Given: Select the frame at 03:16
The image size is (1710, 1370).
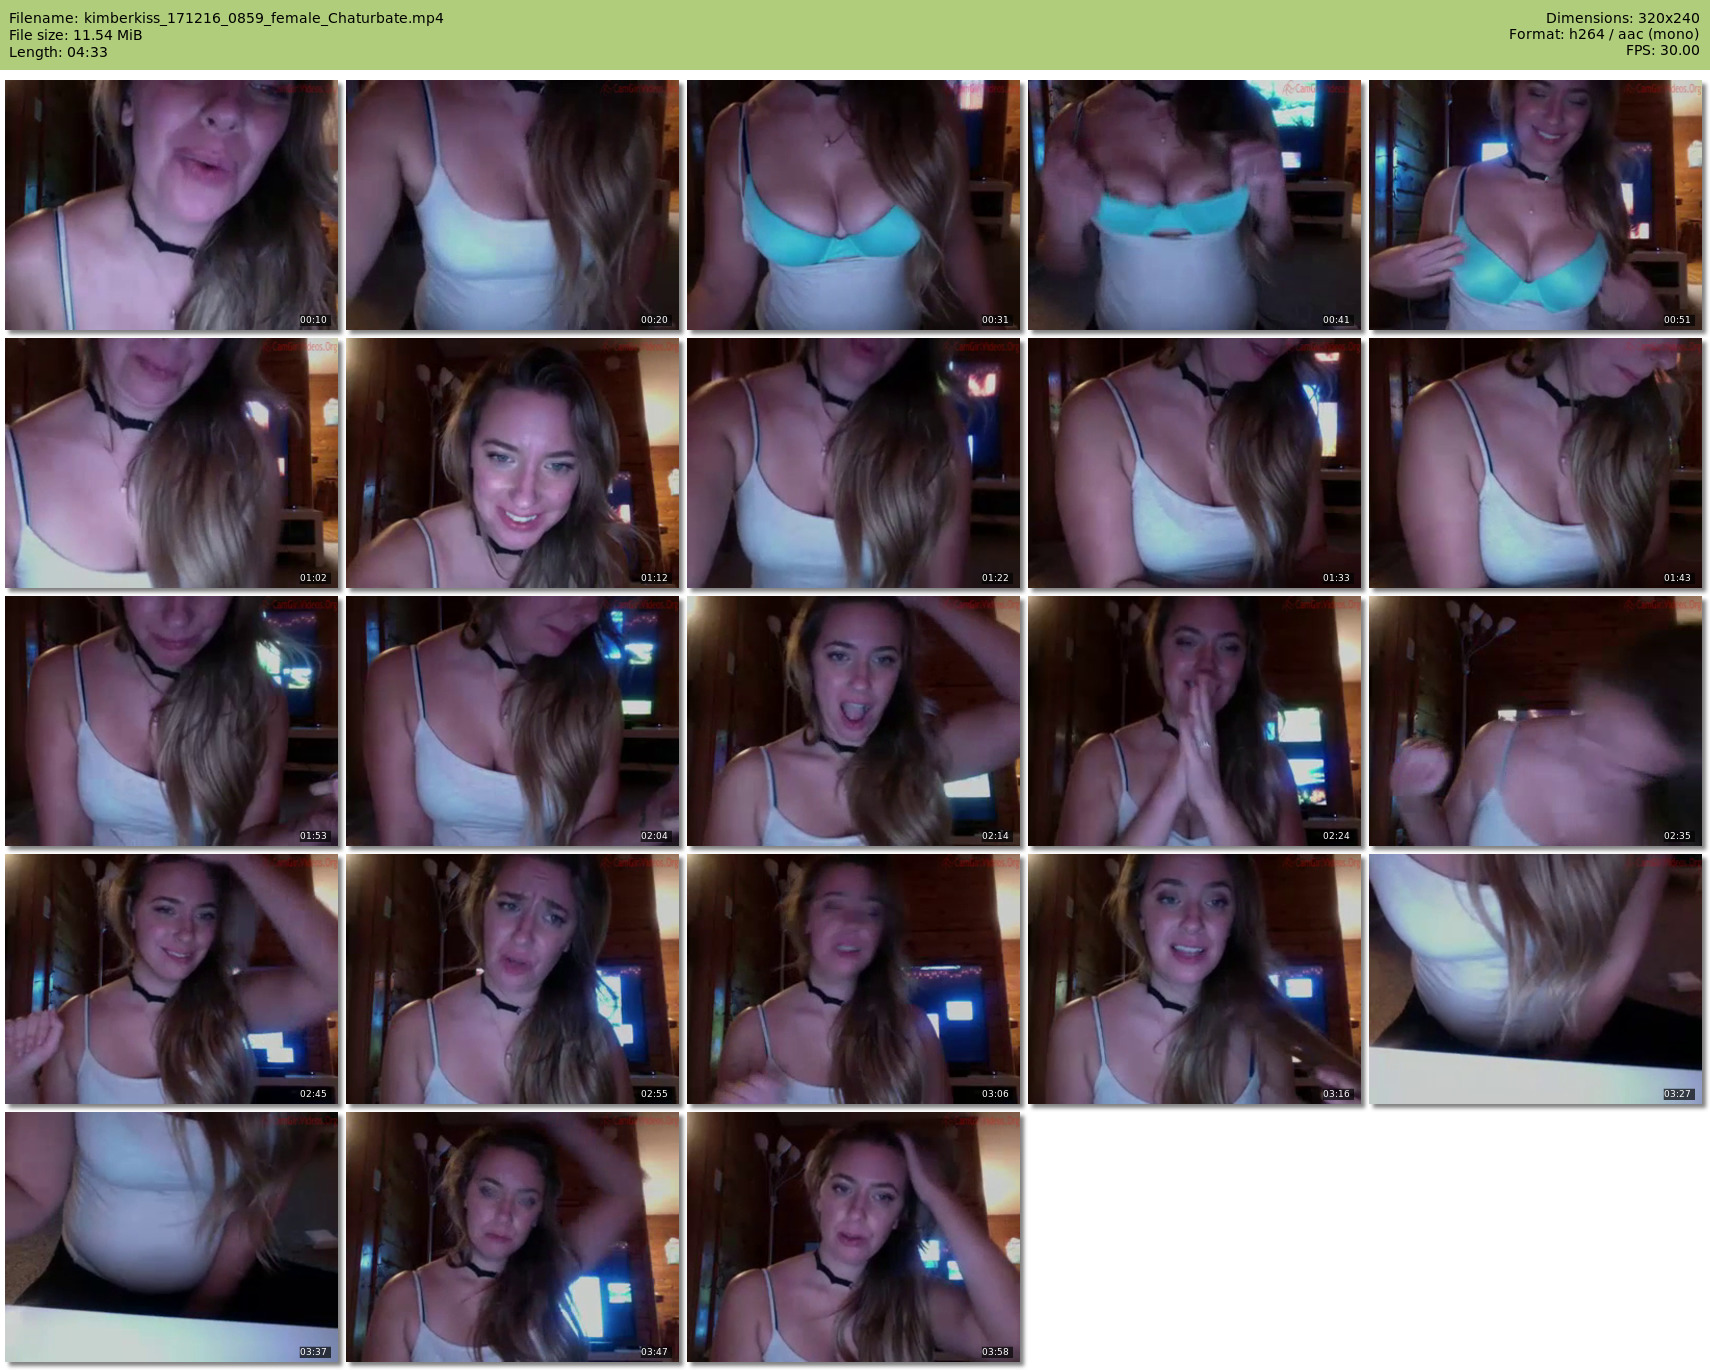Looking at the screenshot, I should tap(1194, 979).
